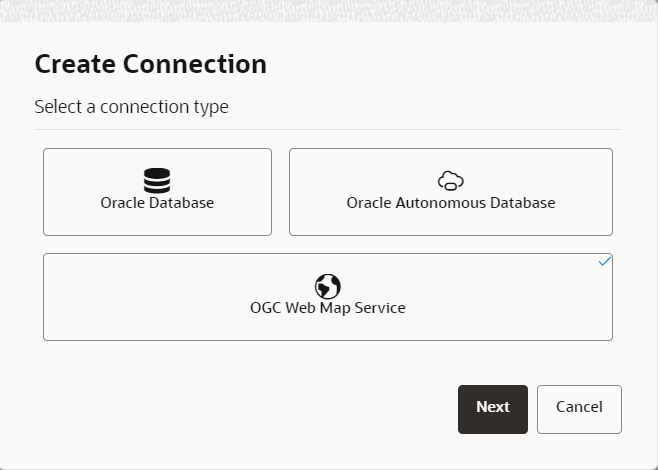The height and width of the screenshot is (470, 658).
Task: Click the globe icon for Web Map Service
Action: click(328, 286)
